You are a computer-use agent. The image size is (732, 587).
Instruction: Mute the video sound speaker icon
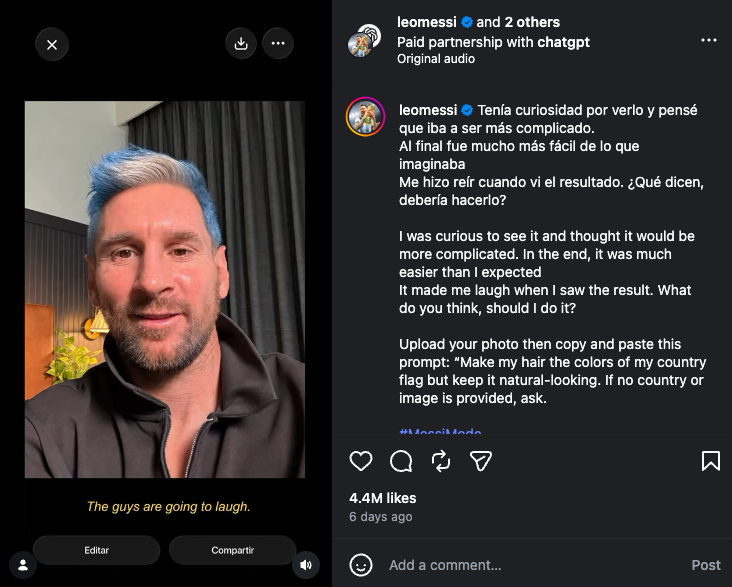tap(306, 565)
